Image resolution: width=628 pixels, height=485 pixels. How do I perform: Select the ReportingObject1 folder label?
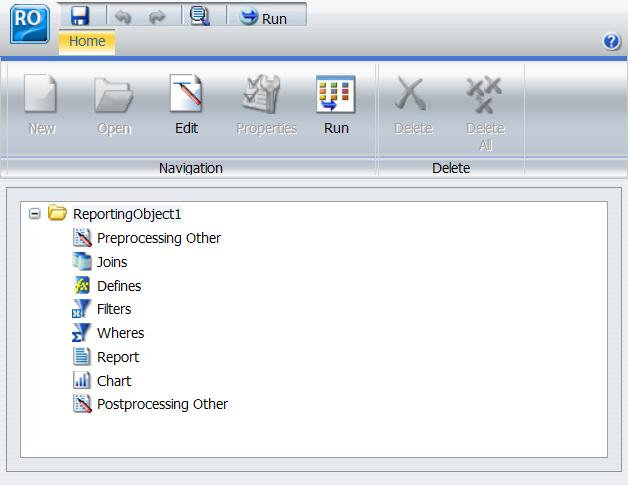point(127,214)
